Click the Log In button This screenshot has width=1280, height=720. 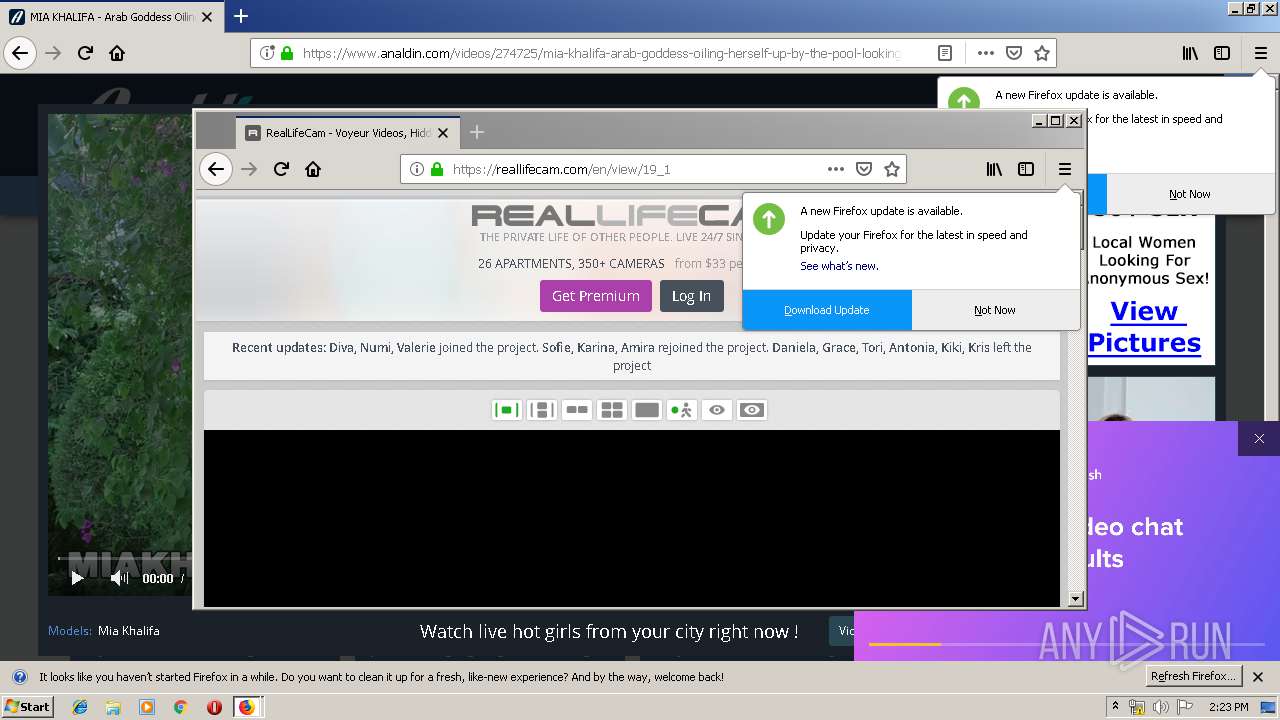[x=691, y=296]
